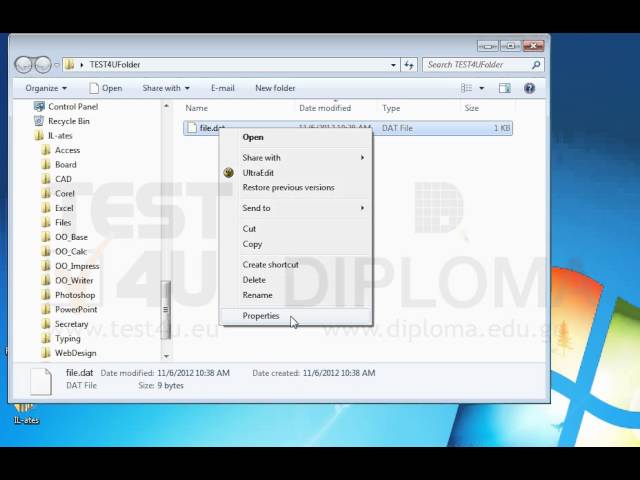Click the WebDesign folder icon
The height and width of the screenshot is (480, 640).
(x=46, y=353)
